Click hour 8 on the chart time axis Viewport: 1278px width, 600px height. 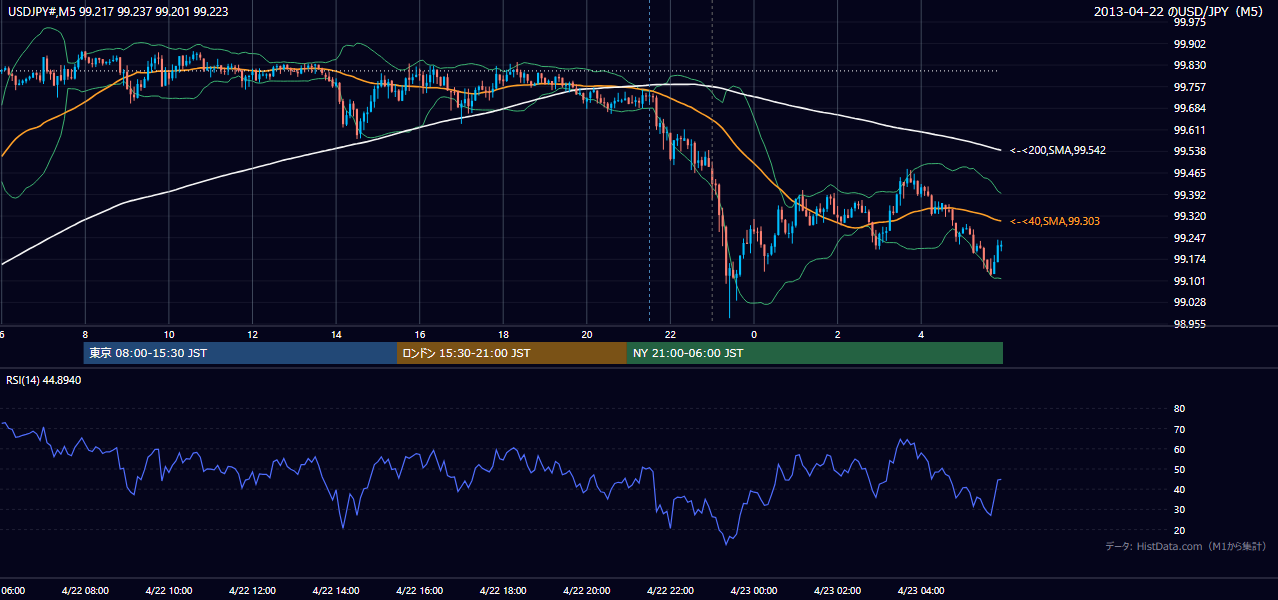point(85,334)
